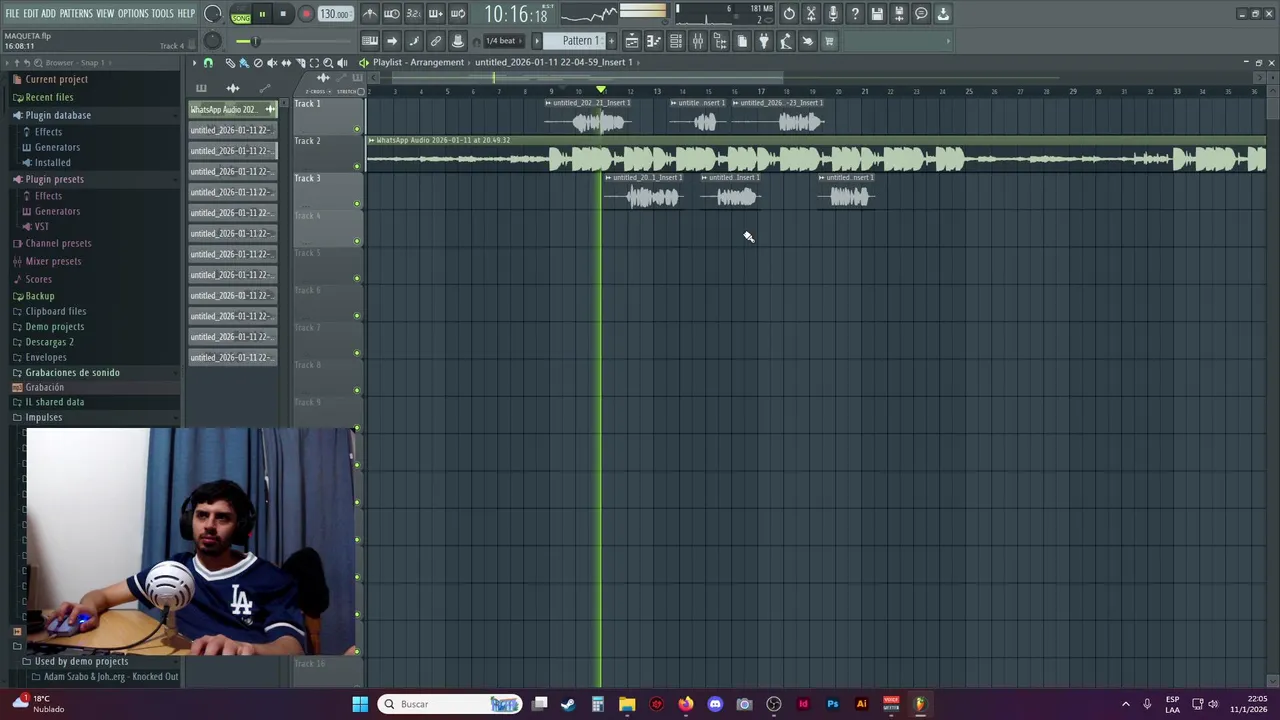Open the ADD menu

pyautogui.click(x=48, y=14)
